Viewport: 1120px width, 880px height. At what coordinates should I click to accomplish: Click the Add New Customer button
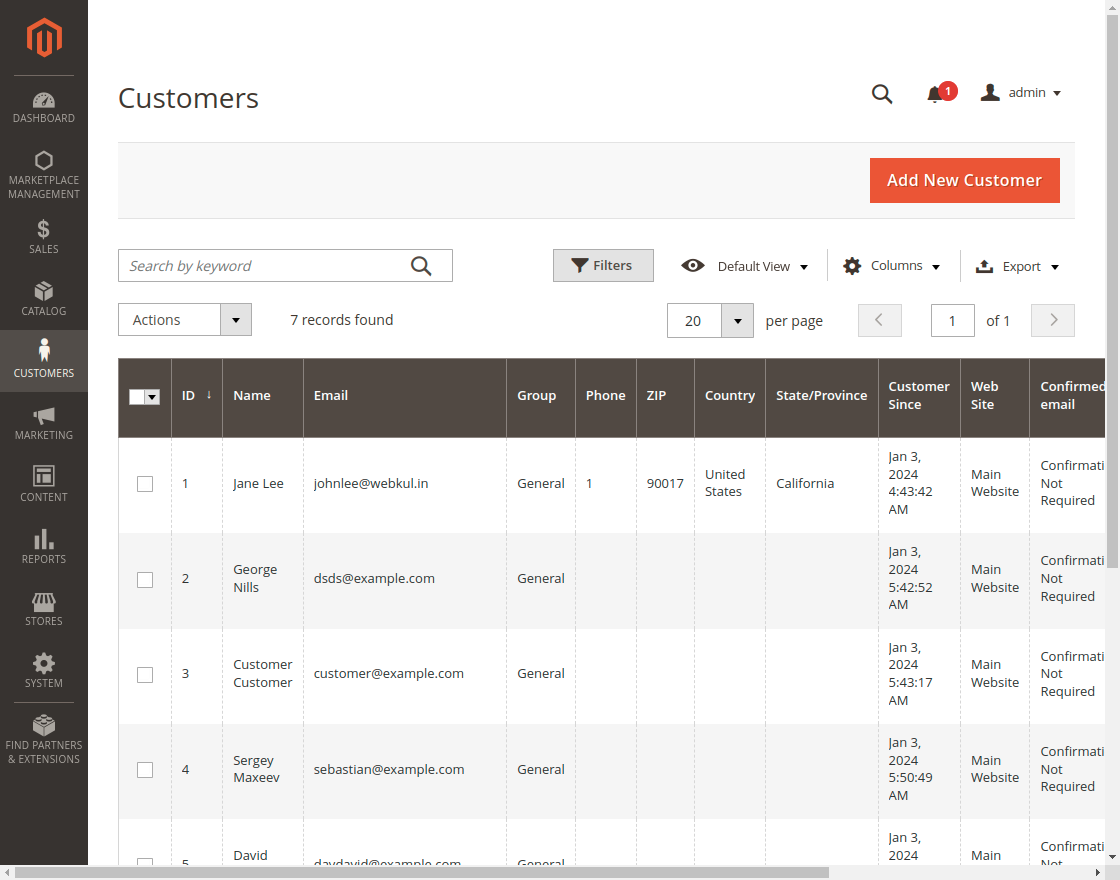964,180
